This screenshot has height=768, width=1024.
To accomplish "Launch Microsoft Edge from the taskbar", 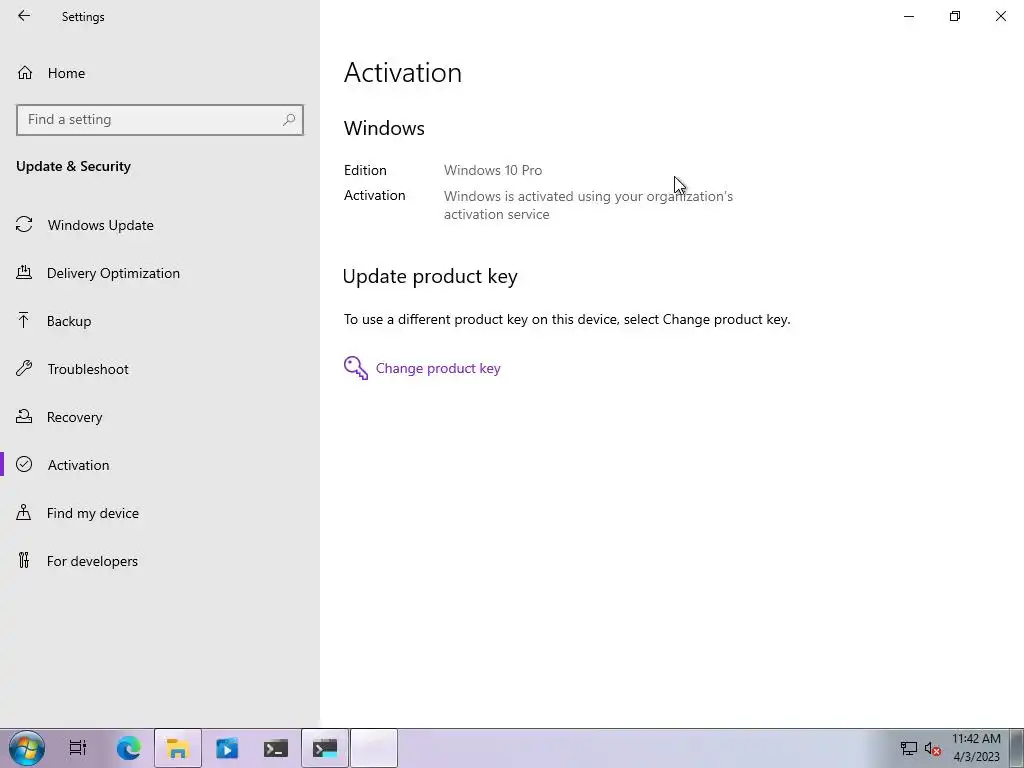I will point(129,748).
